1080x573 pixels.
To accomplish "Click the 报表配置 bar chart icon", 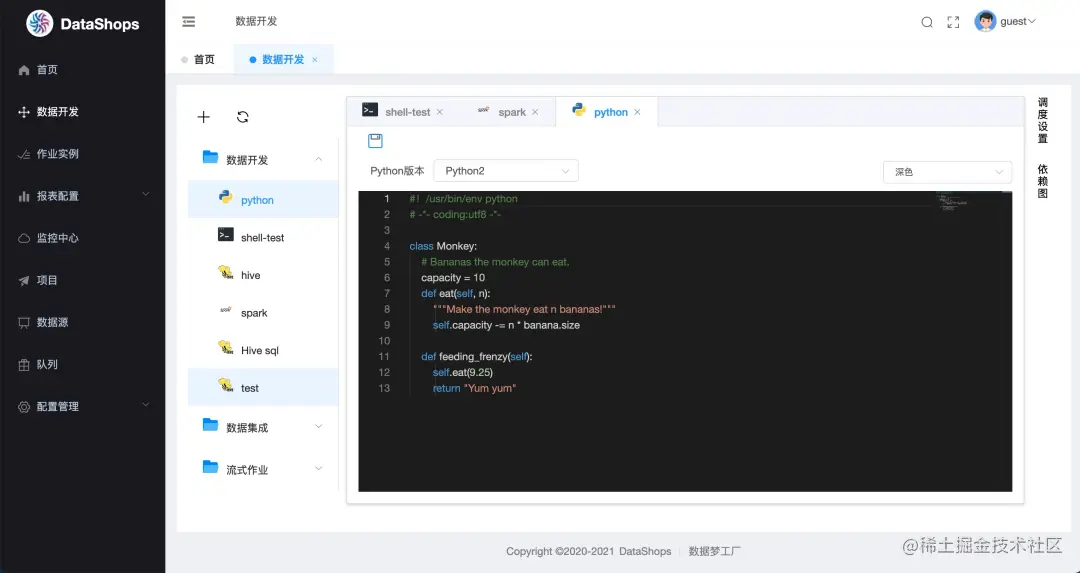I will pyautogui.click(x=24, y=196).
